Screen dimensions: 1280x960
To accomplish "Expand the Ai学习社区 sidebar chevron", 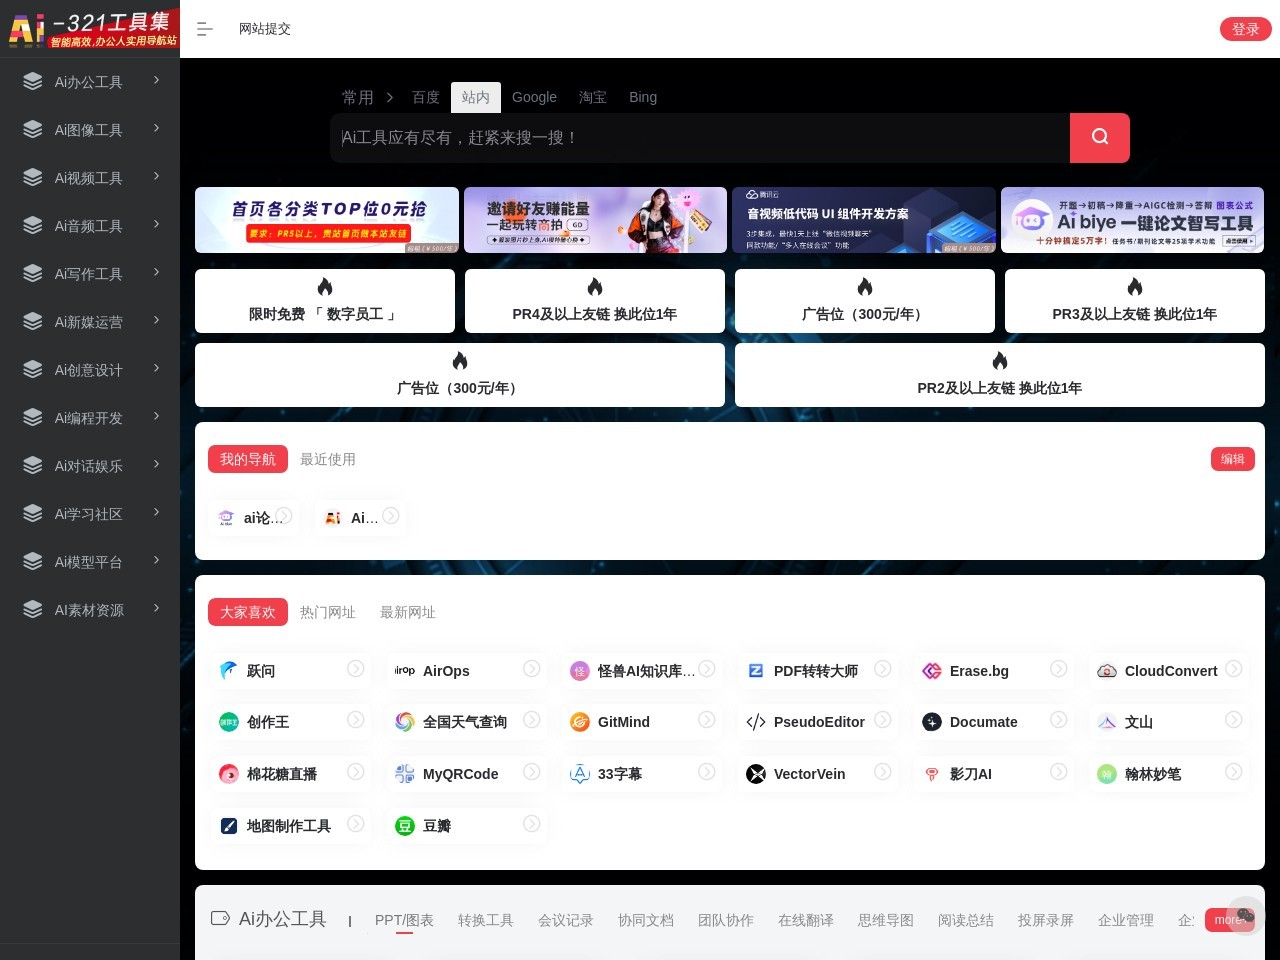I will coord(157,512).
